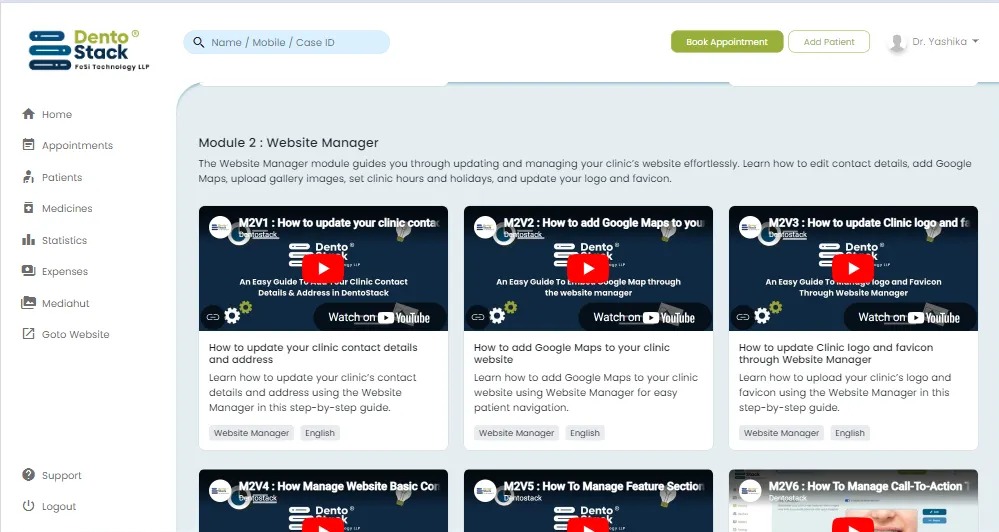Expand the Dr. Yashika account dropdown
This screenshot has height=532, width=999.
(974, 42)
